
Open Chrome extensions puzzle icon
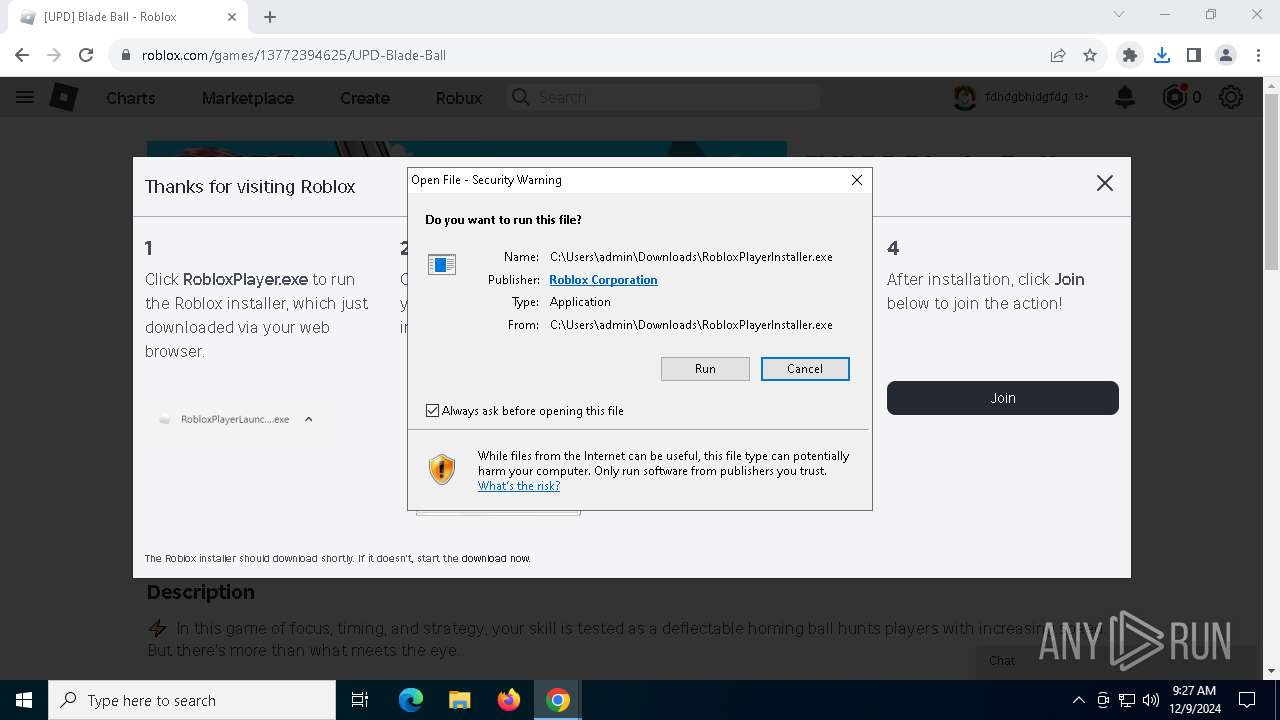[x=1130, y=55]
